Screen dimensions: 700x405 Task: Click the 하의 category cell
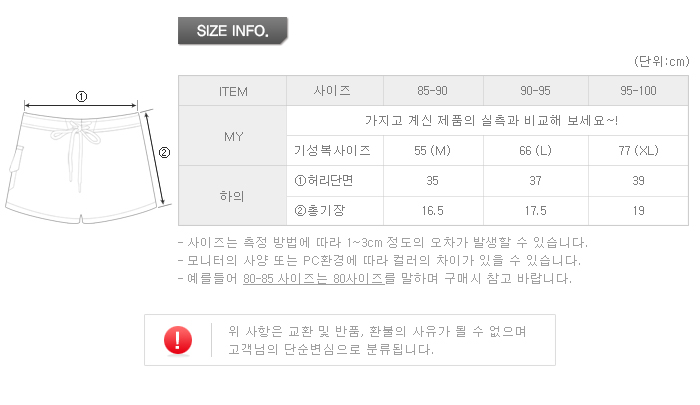coord(232,196)
